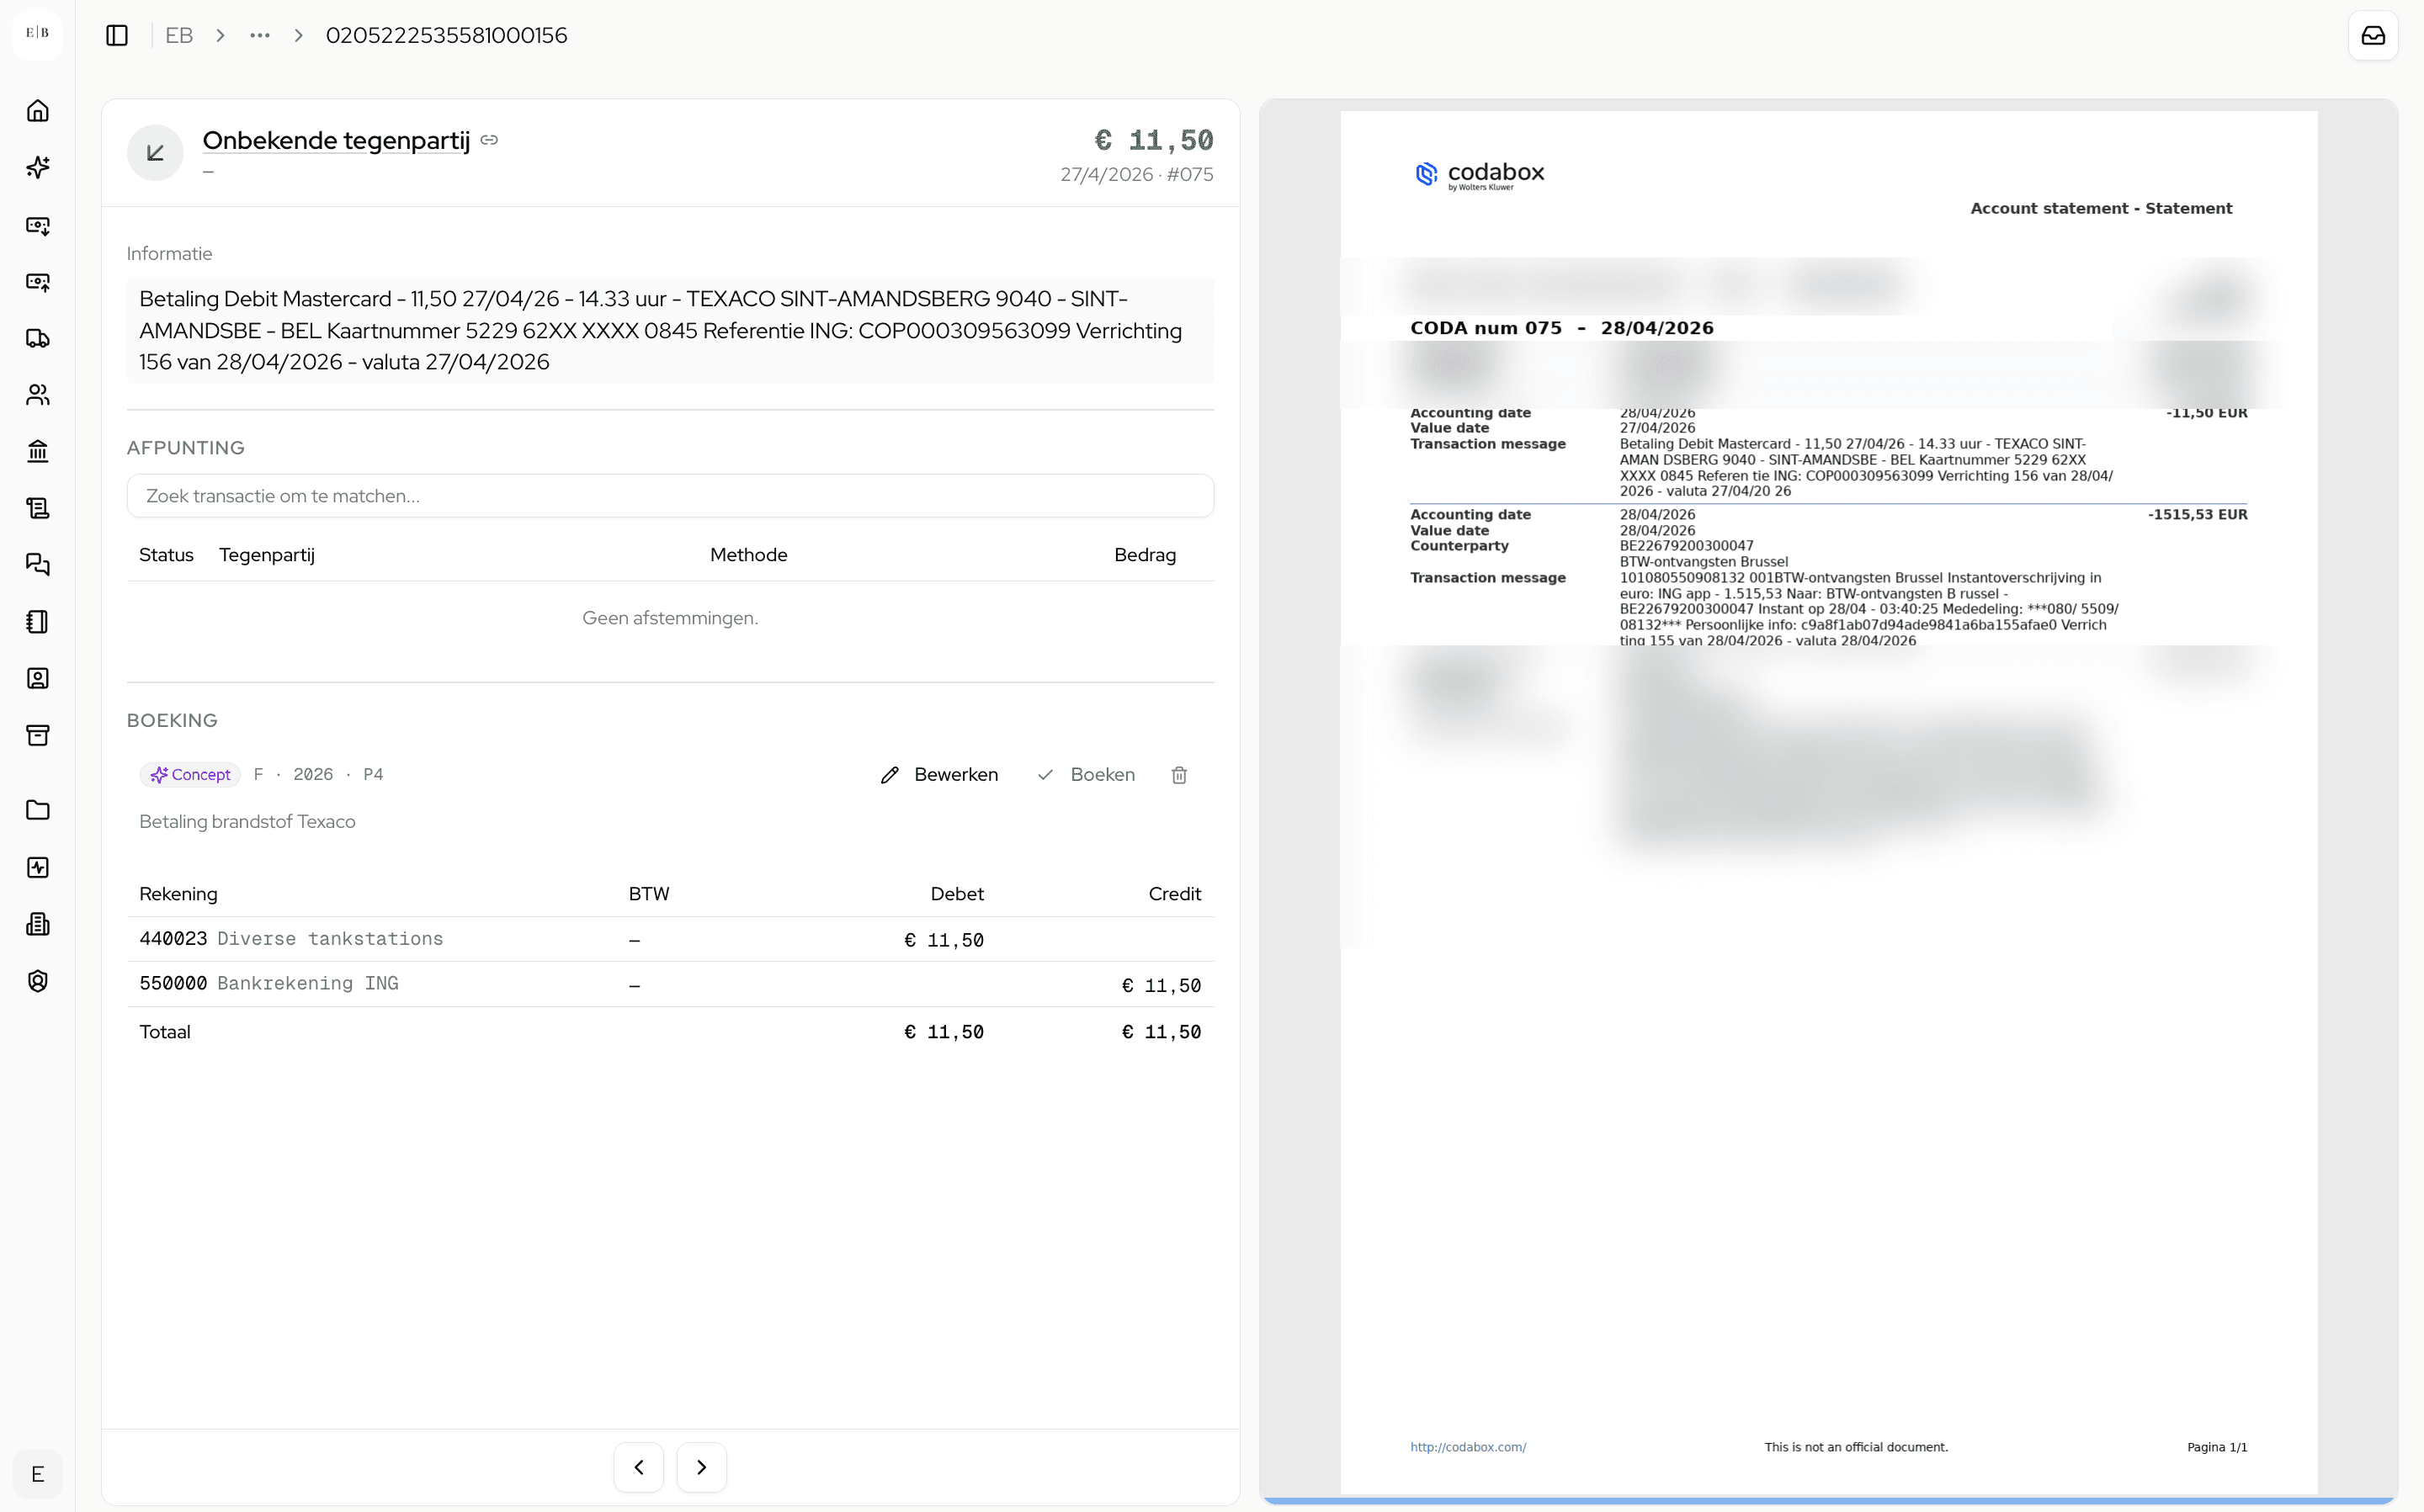The height and width of the screenshot is (1512, 2424).
Task: Click the Account statement - Statement title
Action: [2101, 208]
